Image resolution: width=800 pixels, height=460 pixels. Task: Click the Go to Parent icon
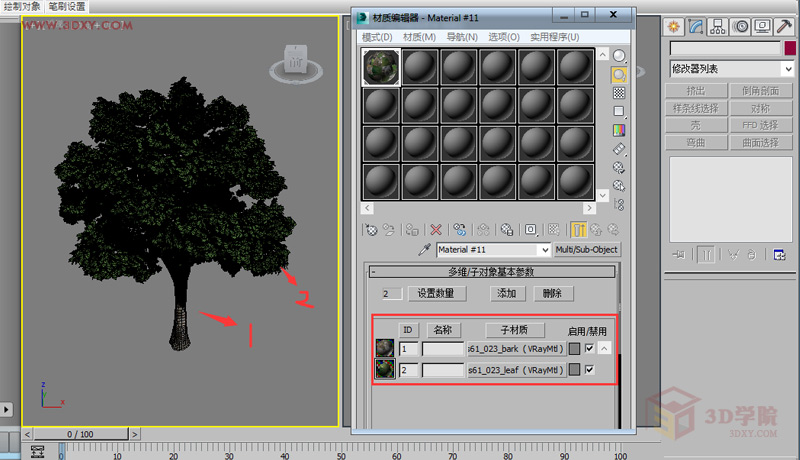click(596, 230)
